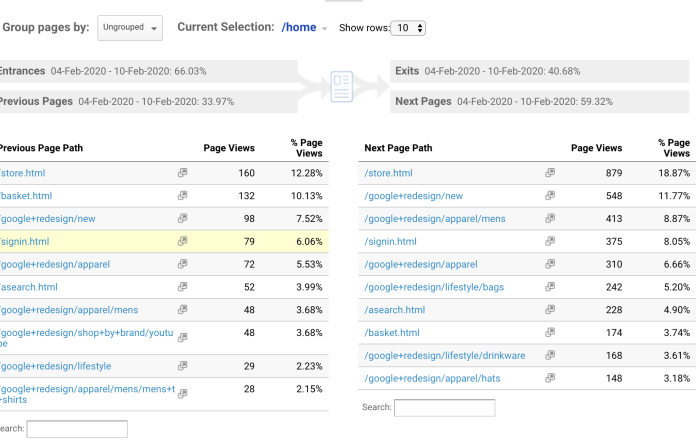Click the 132 page views value
The height and width of the screenshot is (447, 700).
246,196
